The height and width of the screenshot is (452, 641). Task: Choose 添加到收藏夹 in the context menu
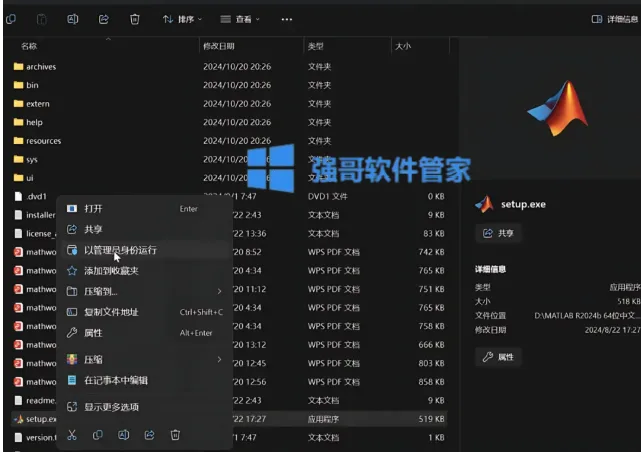[145, 271]
